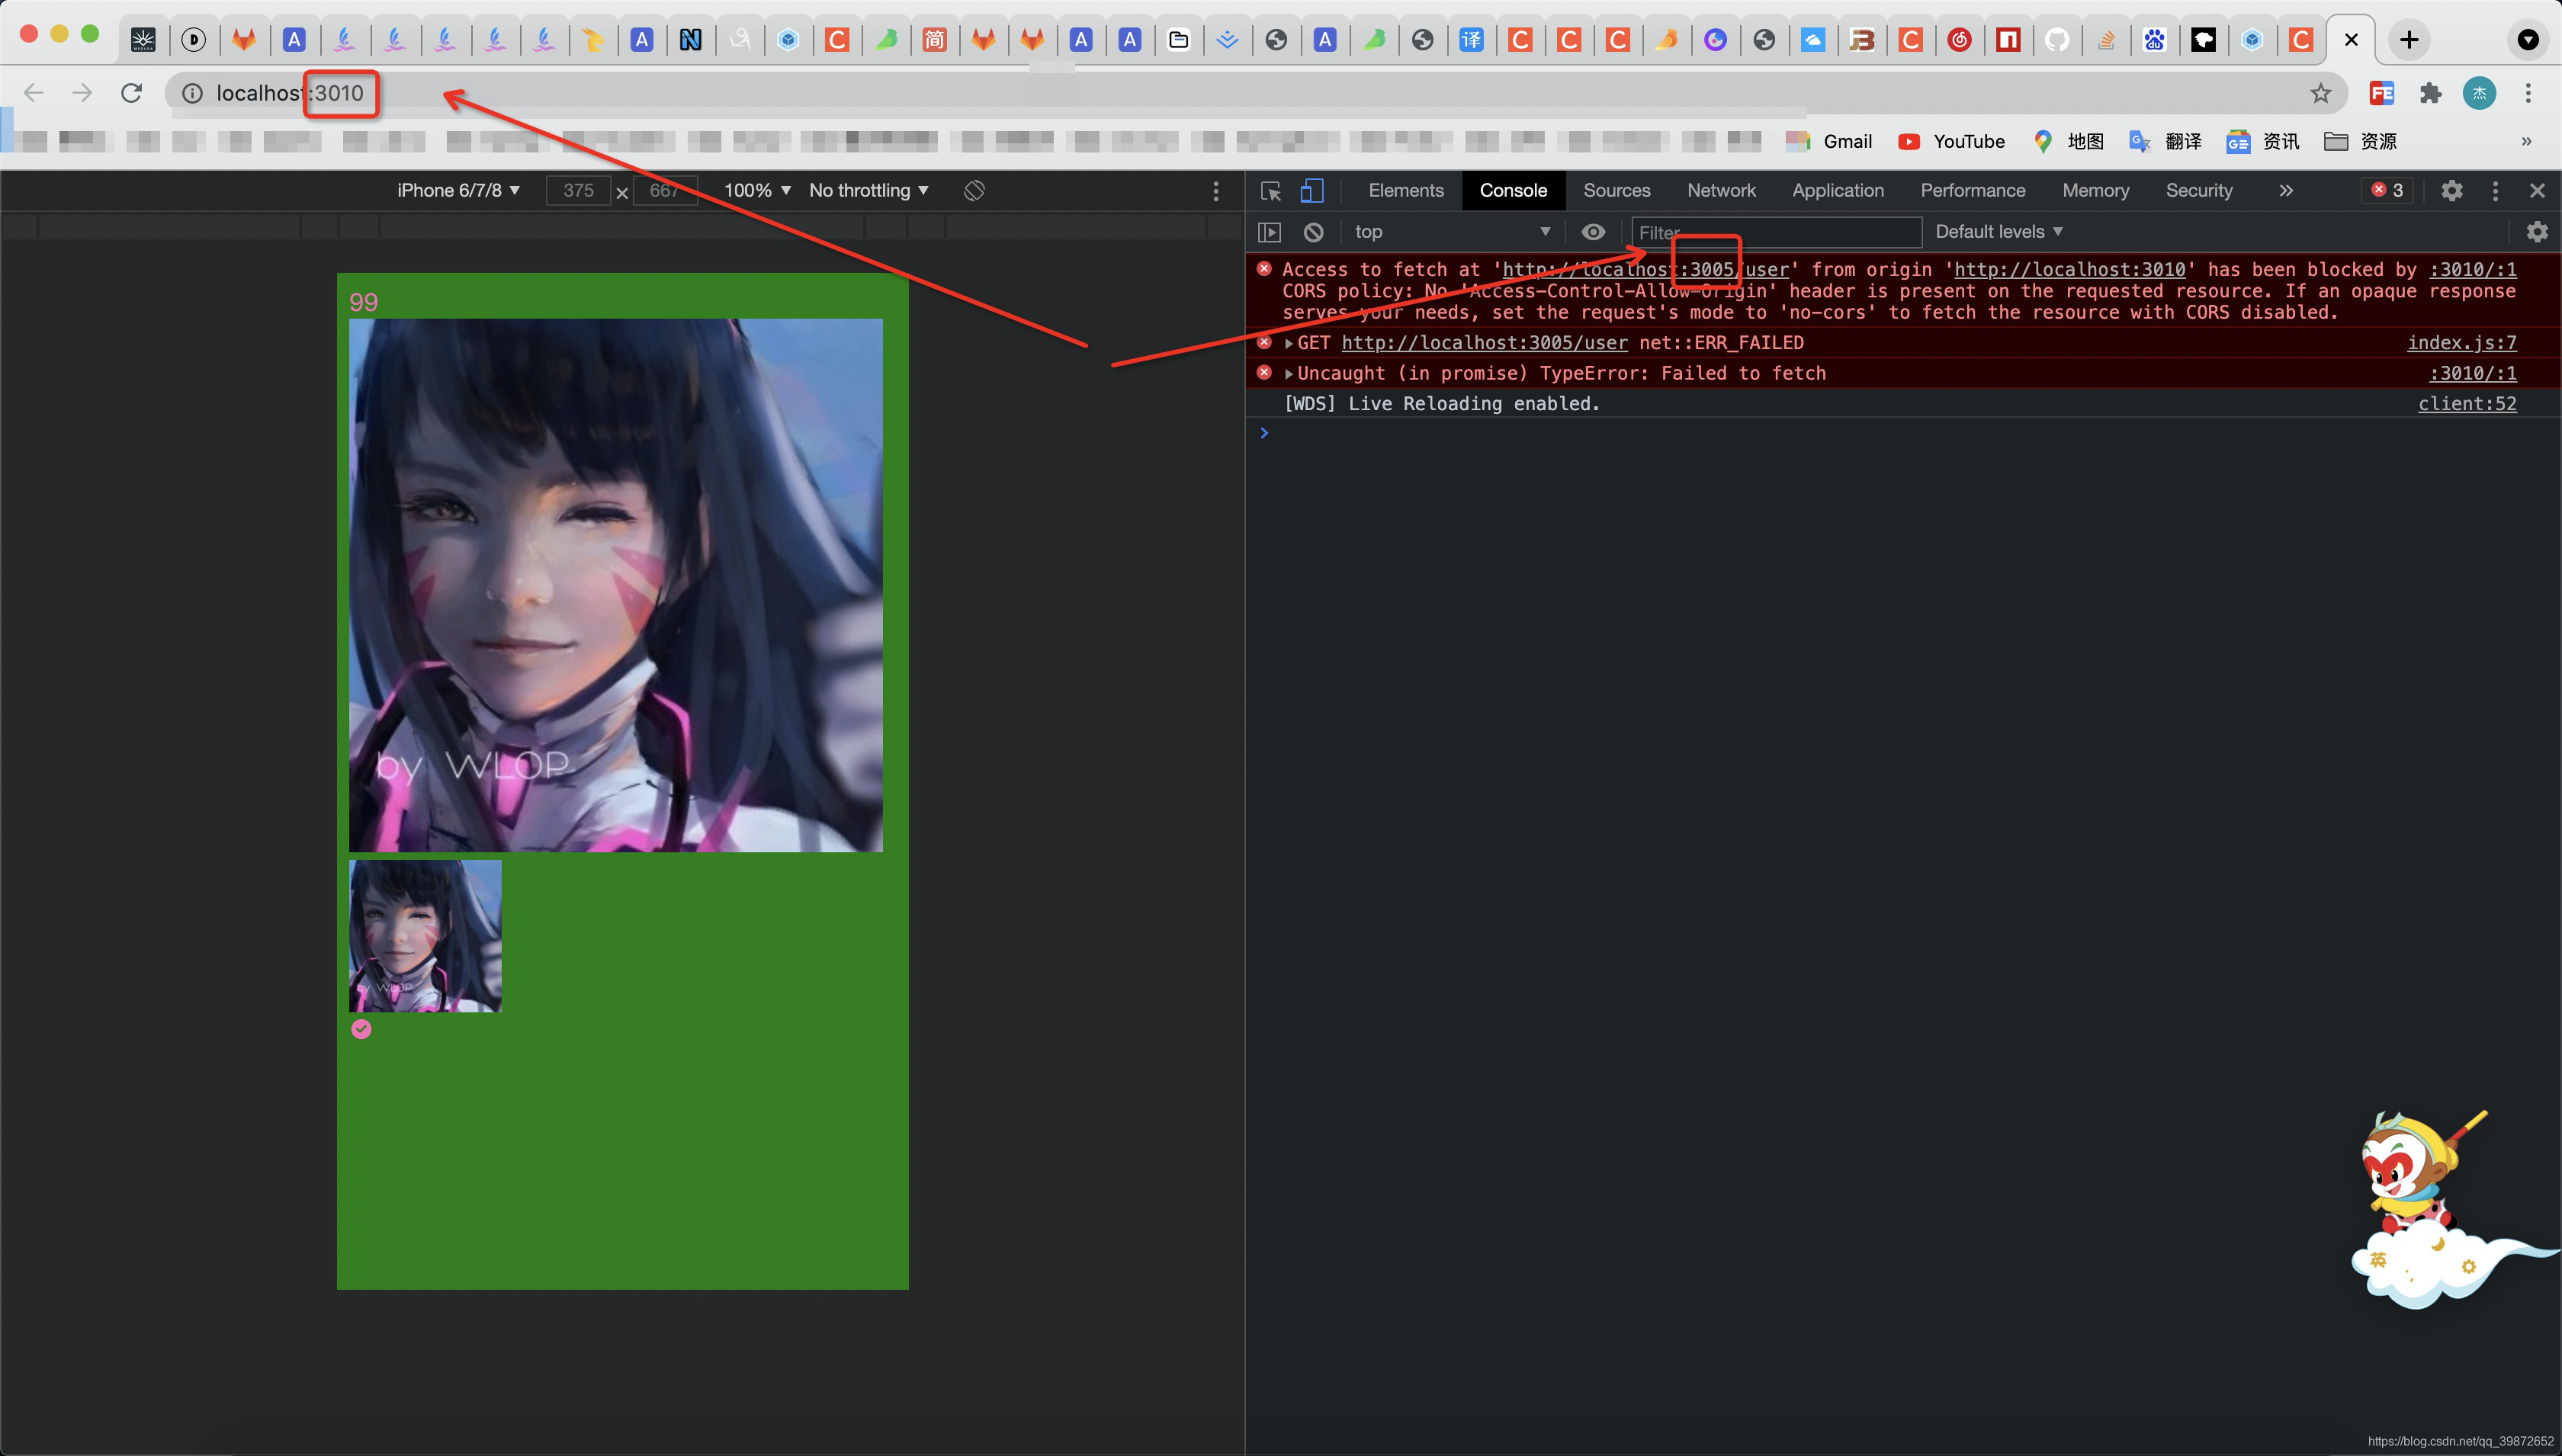The image size is (2562, 1456).
Task: Open the Memory tab
Action: (2095, 190)
